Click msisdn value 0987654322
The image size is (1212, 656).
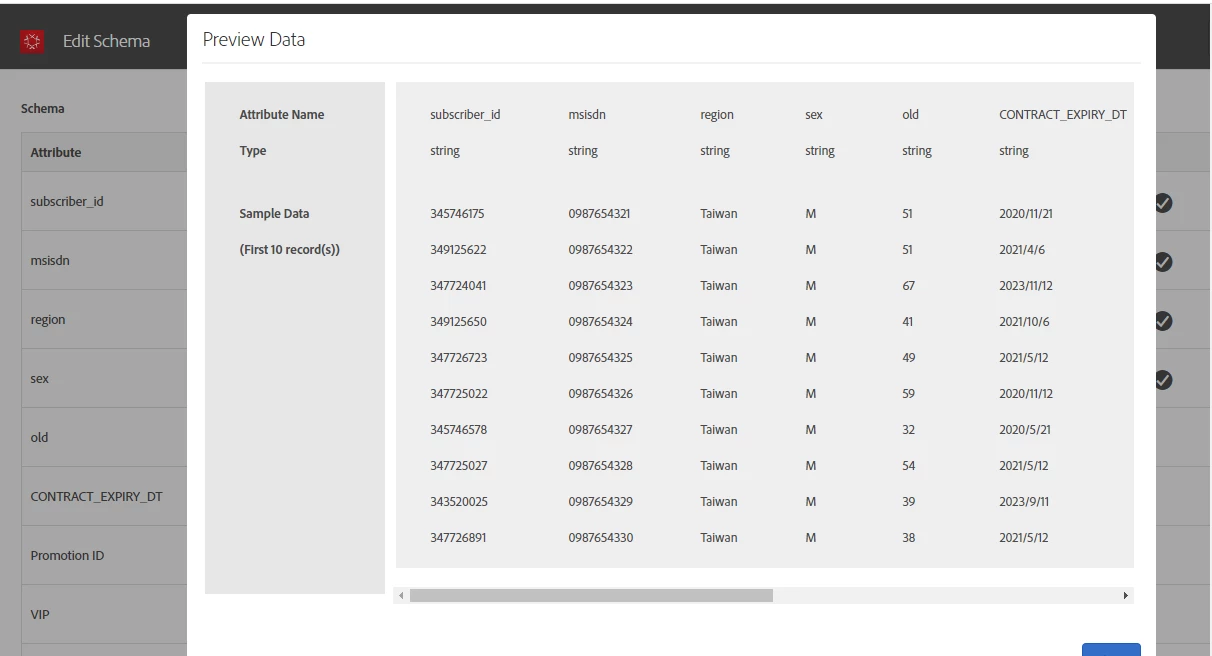[x=600, y=250]
